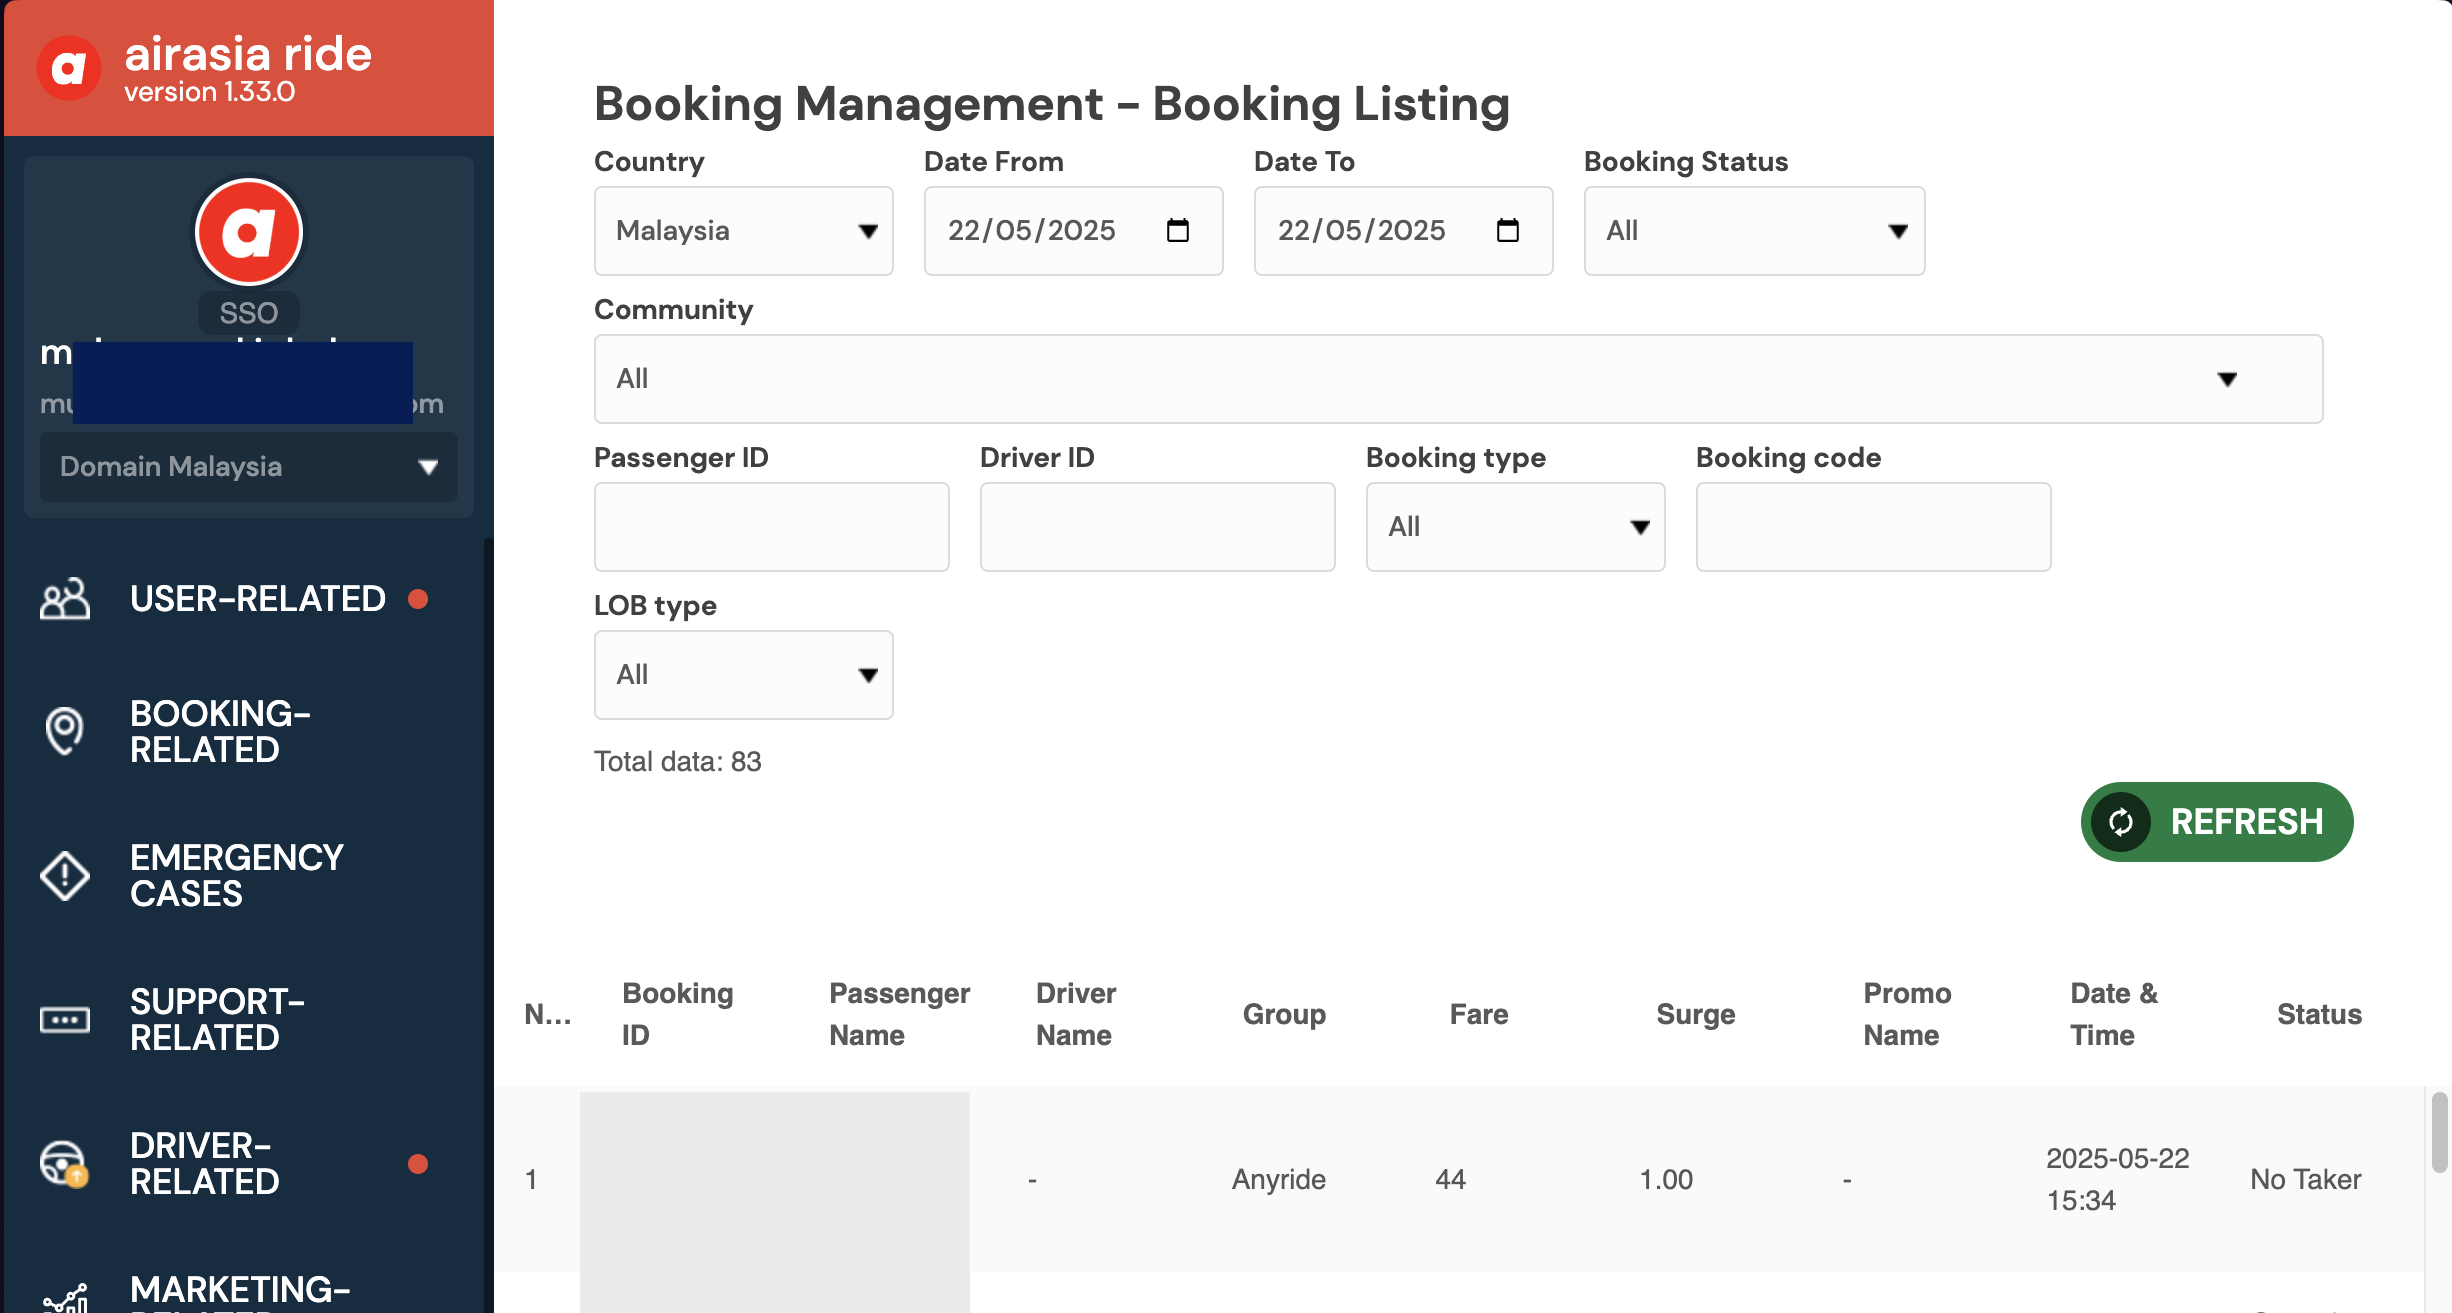Click the Booking Management page title
The height and width of the screenshot is (1313, 2452).
coord(1052,104)
